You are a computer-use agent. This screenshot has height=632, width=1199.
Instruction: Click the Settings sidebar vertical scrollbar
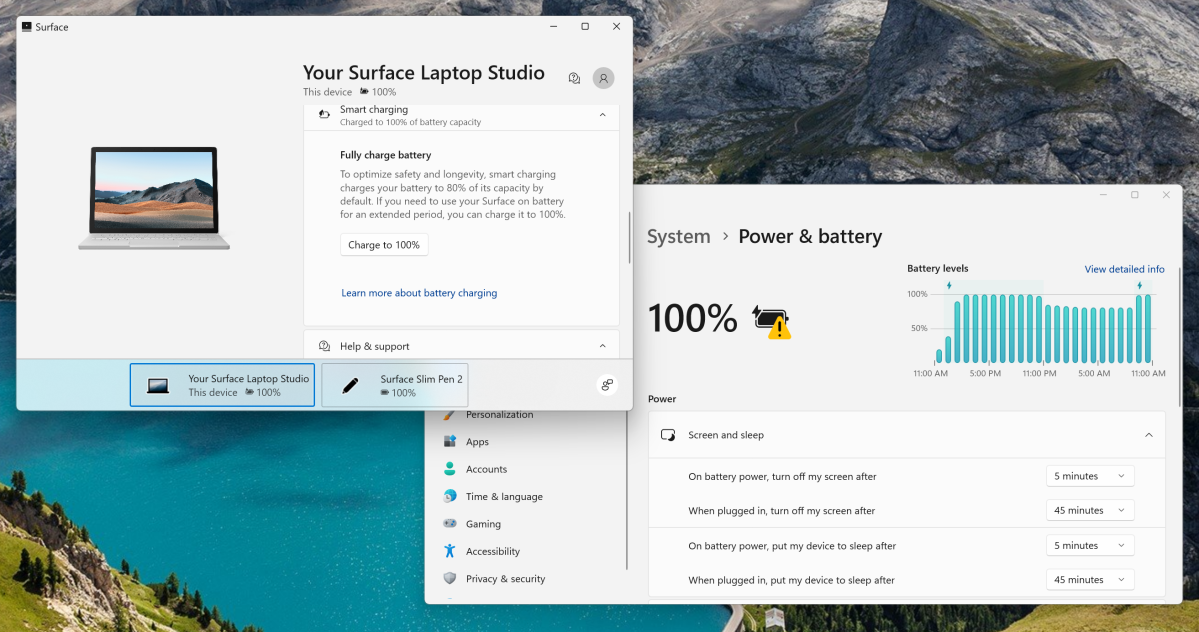[x=627, y=491]
